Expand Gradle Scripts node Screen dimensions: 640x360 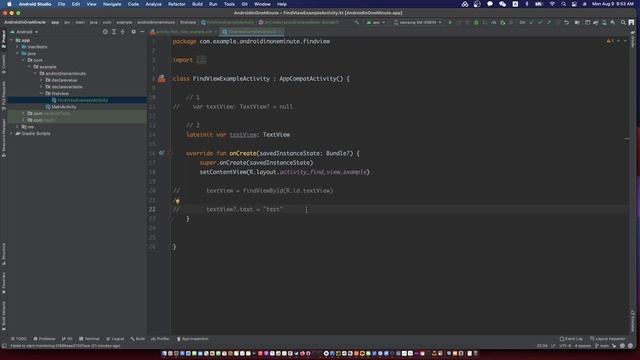(x=11, y=133)
